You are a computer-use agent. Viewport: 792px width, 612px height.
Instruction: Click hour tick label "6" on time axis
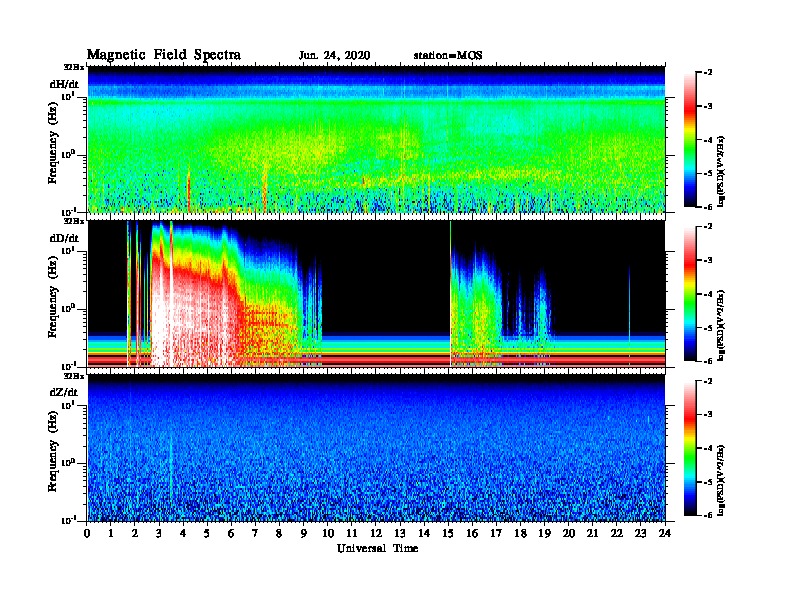pyautogui.click(x=231, y=534)
